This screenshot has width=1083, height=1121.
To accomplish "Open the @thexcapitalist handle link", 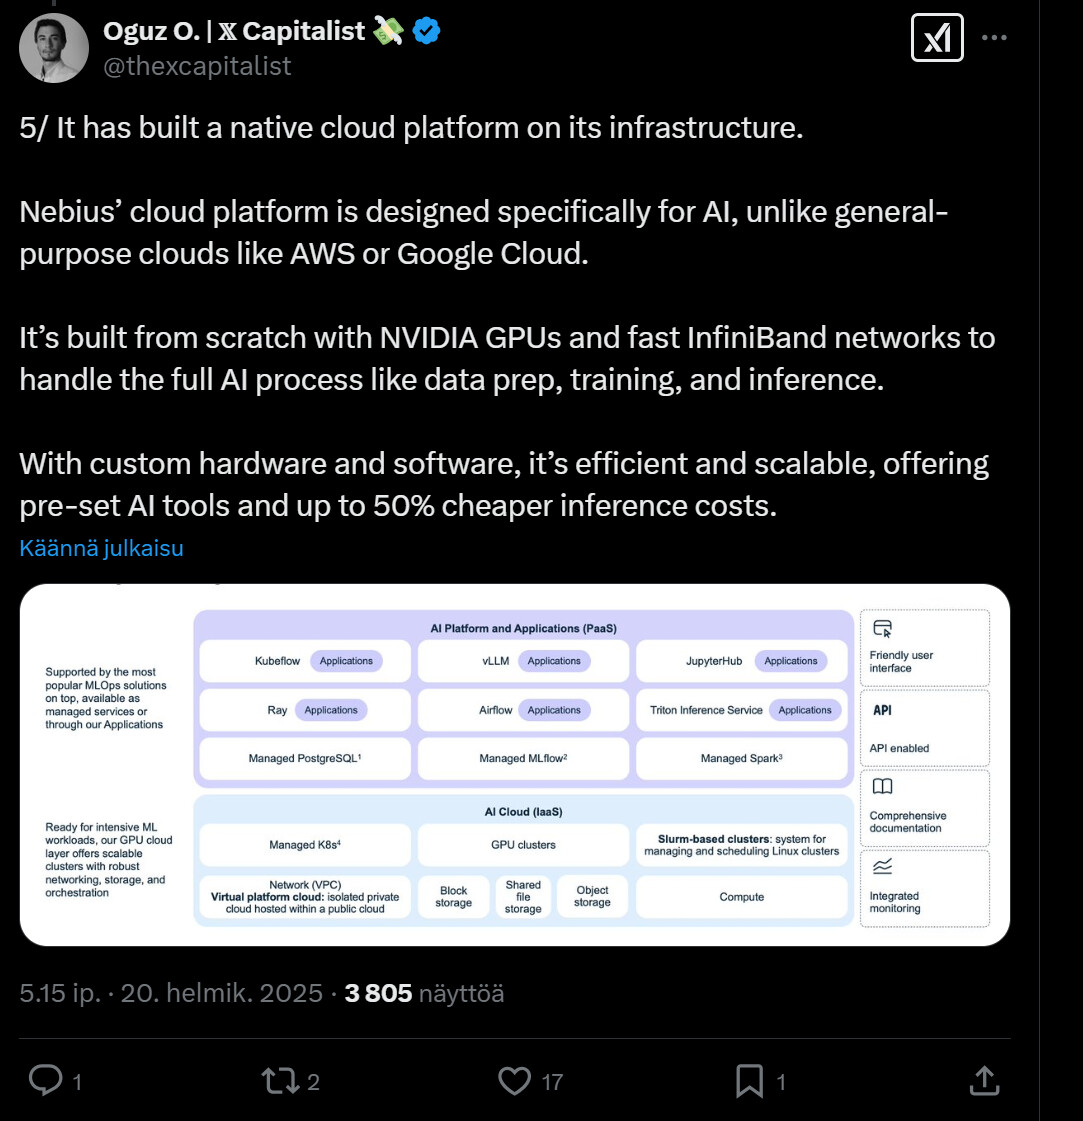I will click(197, 66).
